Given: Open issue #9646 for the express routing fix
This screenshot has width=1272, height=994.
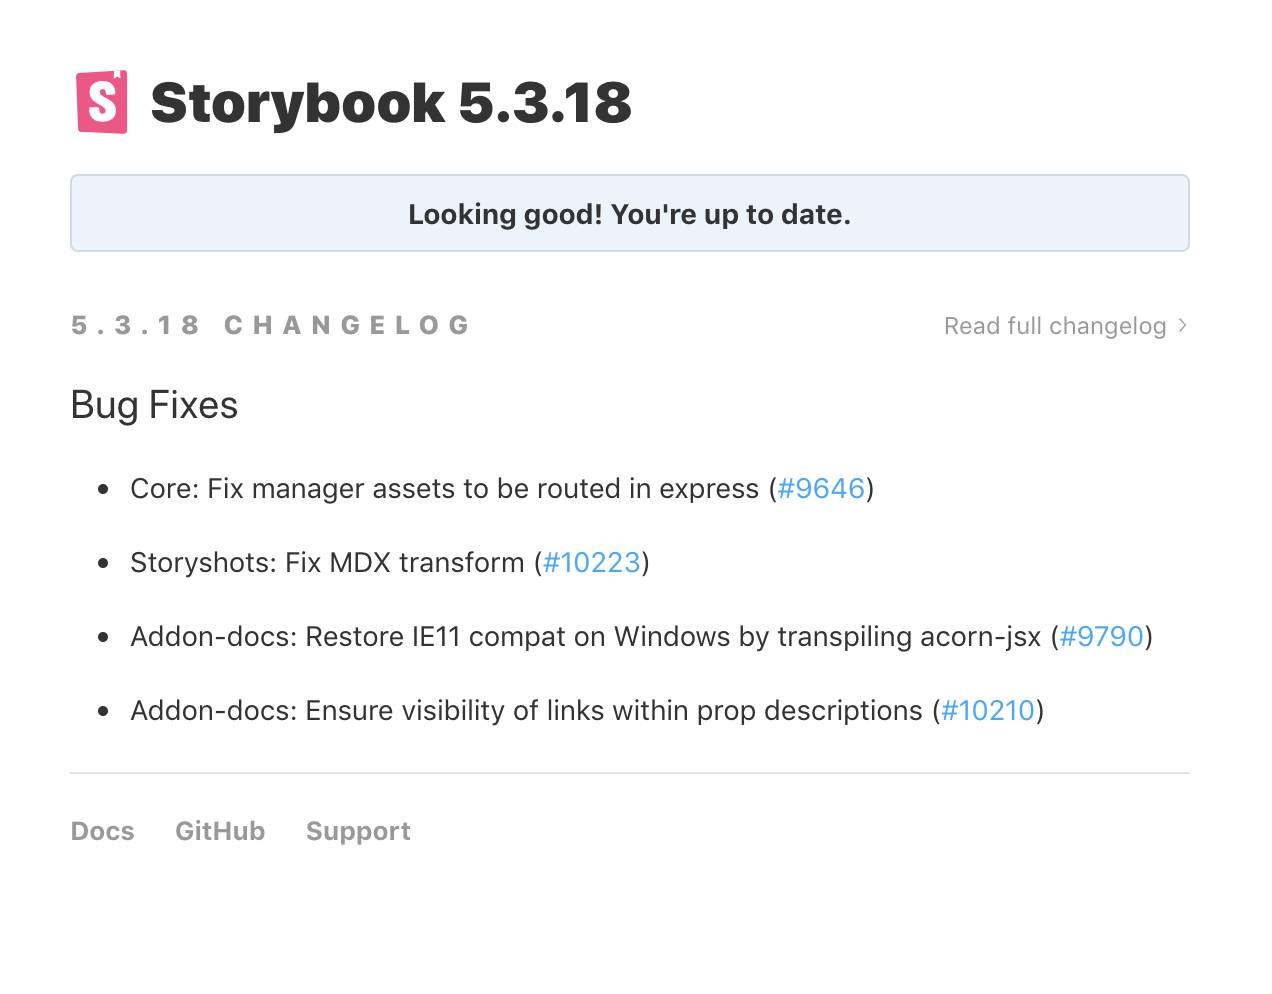Looking at the screenshot, I should (820, 489).
